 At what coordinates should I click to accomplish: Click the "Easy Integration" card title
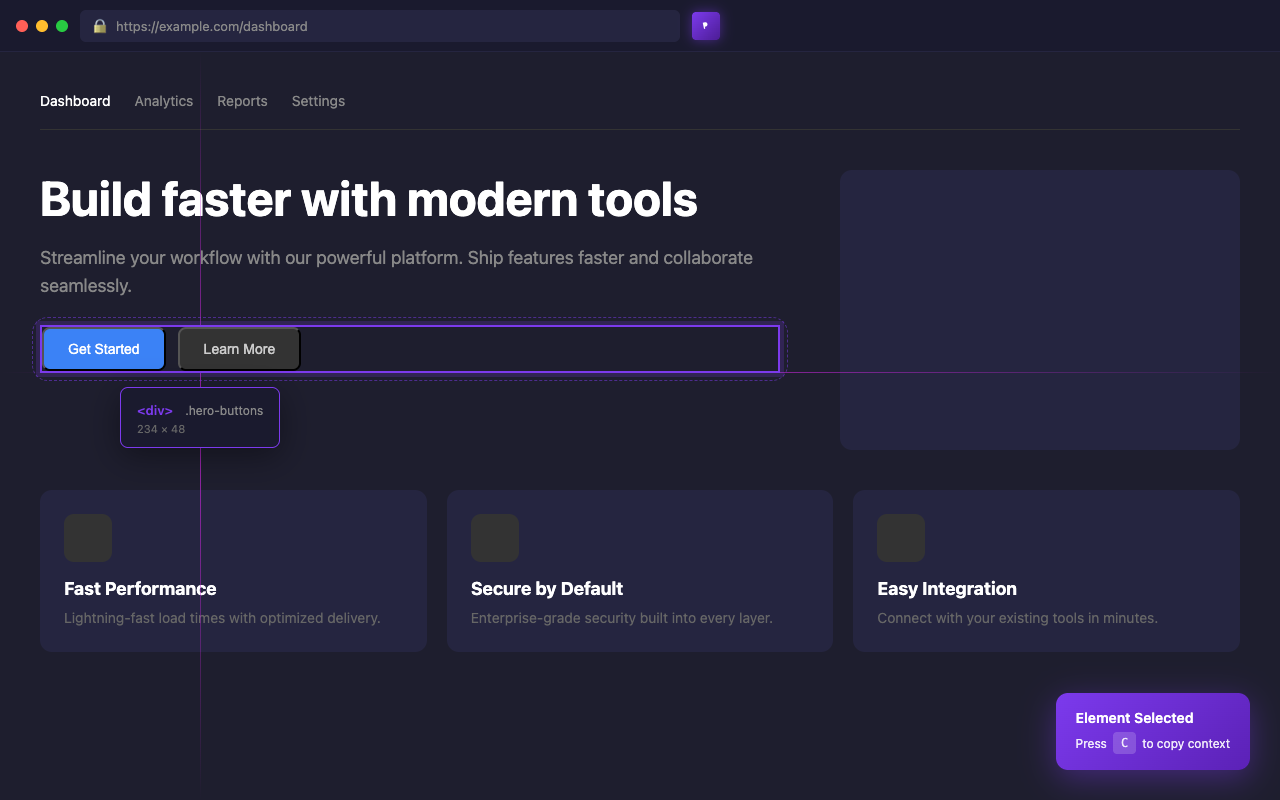click(947, 589)
